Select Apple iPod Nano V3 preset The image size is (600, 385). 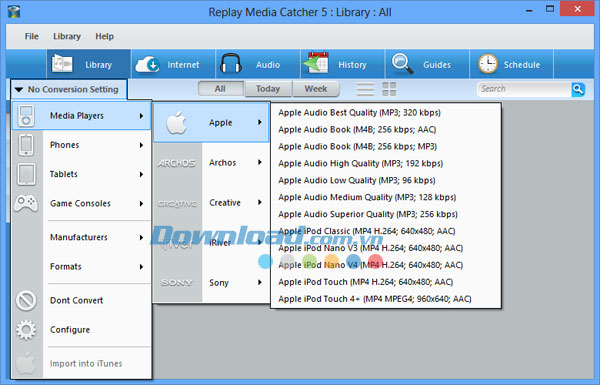coord(386,248)
